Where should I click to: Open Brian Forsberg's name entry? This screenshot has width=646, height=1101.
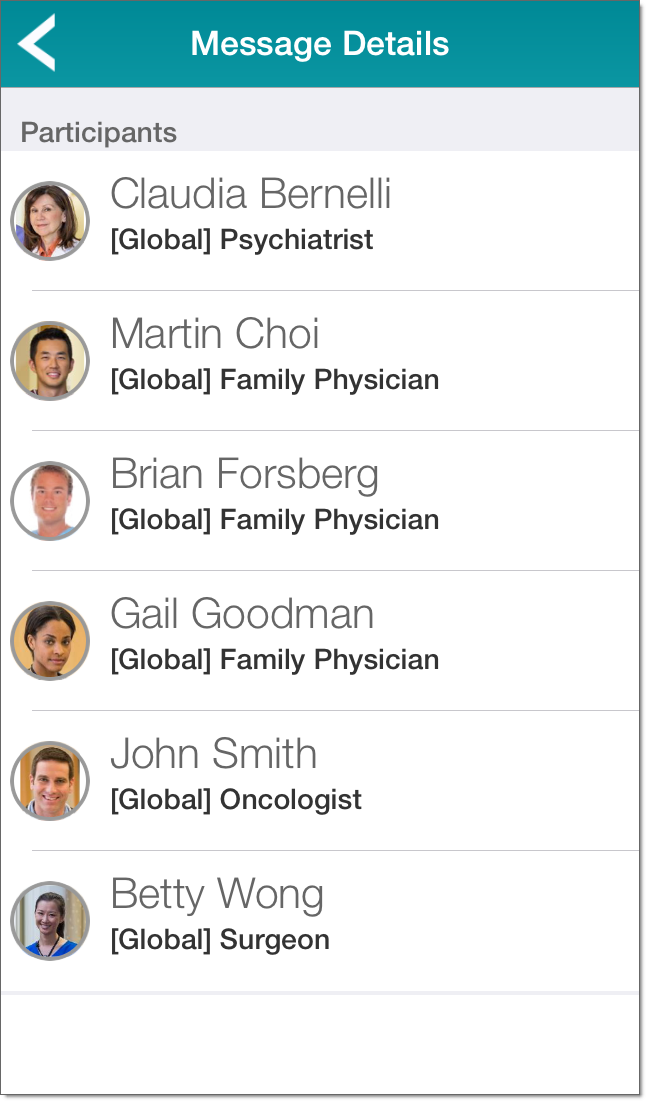click(x=244, y=475)
